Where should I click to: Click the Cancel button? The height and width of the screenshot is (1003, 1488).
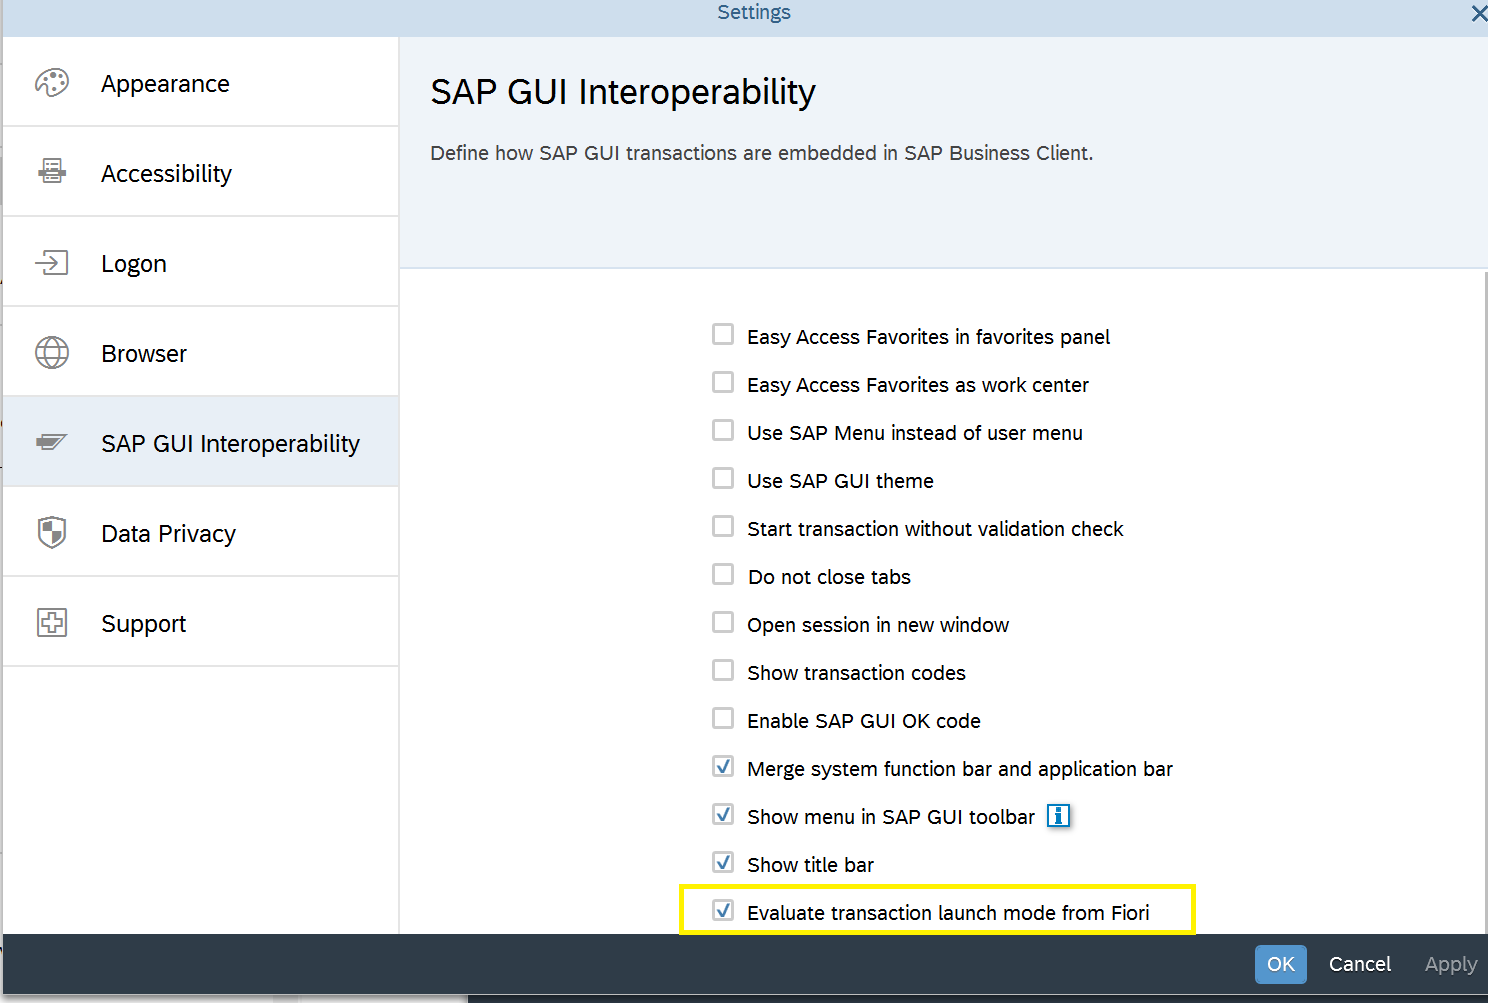point(1360,964)
